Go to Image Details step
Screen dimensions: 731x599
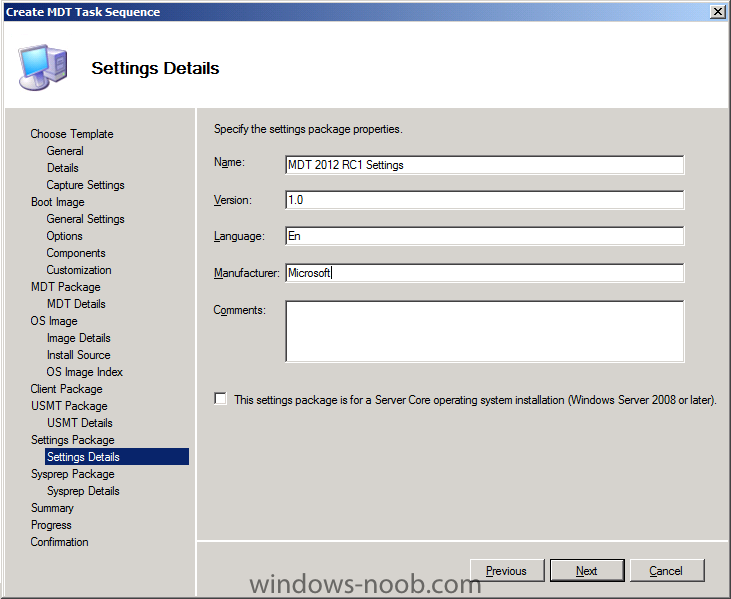tap(78, 338)
